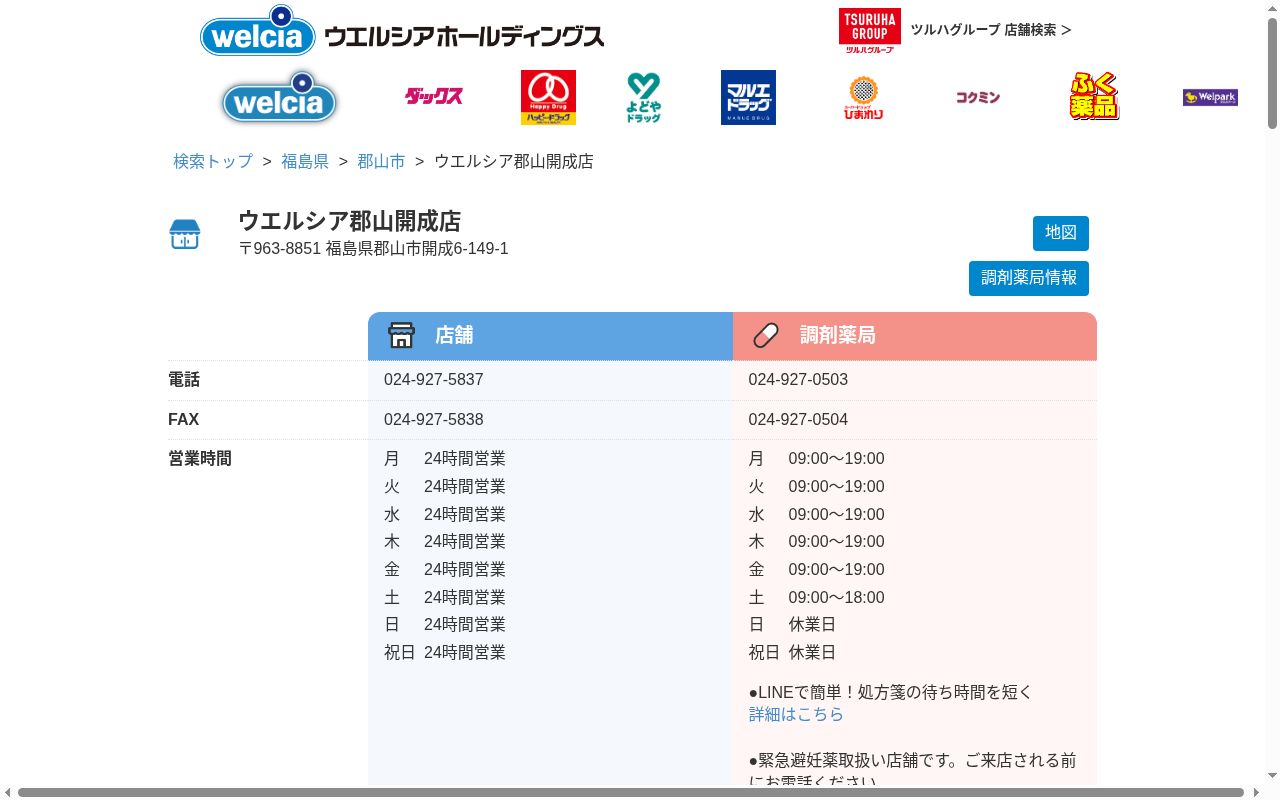Select the store FAX number 024-927-5838
This screenshot has height=800, width=1280.
[x=434, y=420]
